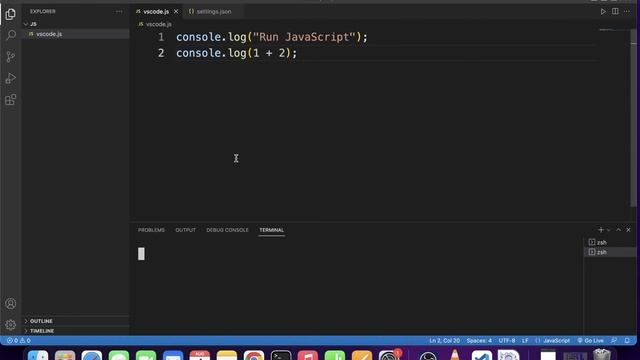Select the vscode.js editor tab
The height and width of the screenshot is (360, 640).
(156, 12)
